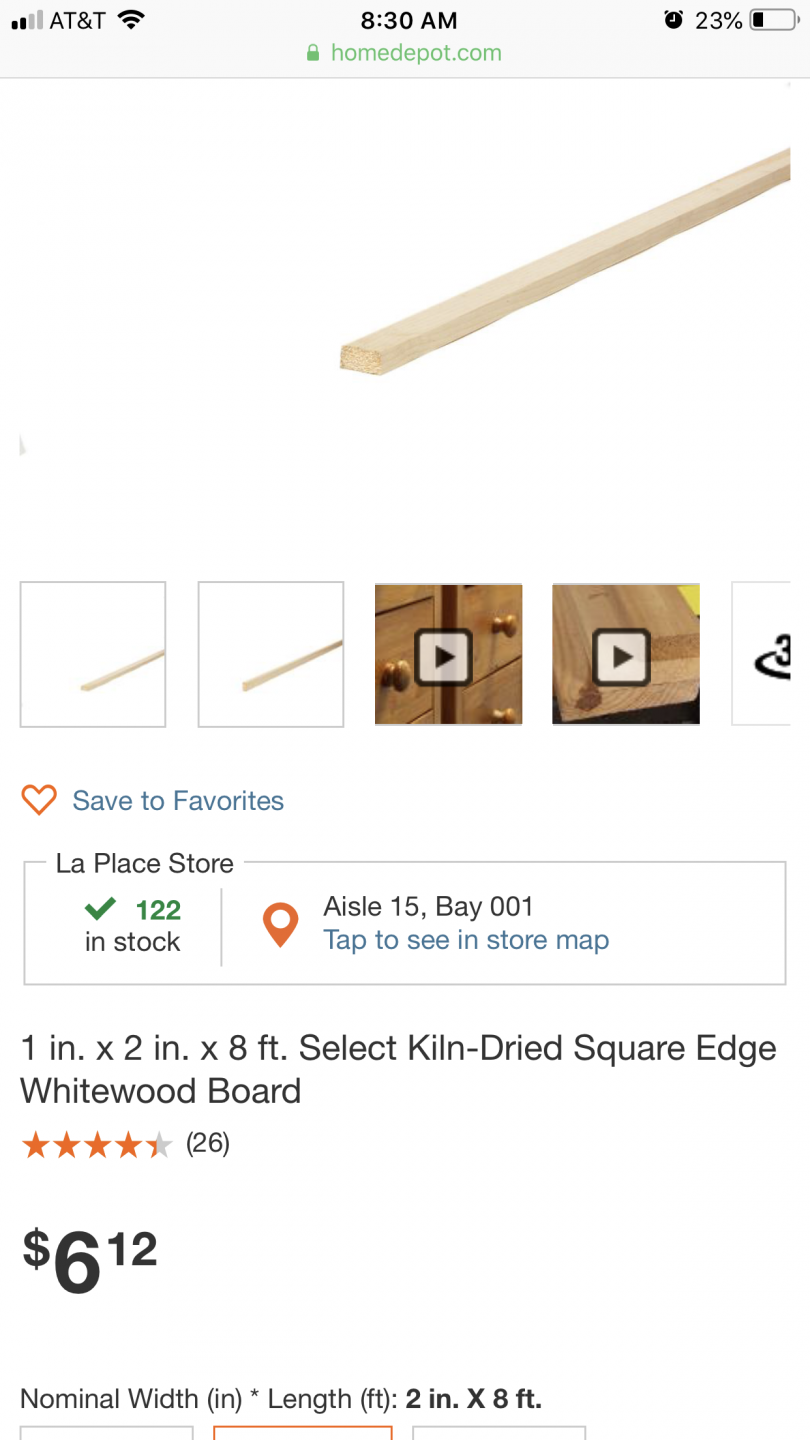The image size is (810, 1440).
Task: Tap the battery icon in the status bar
Action: [773, 20]
